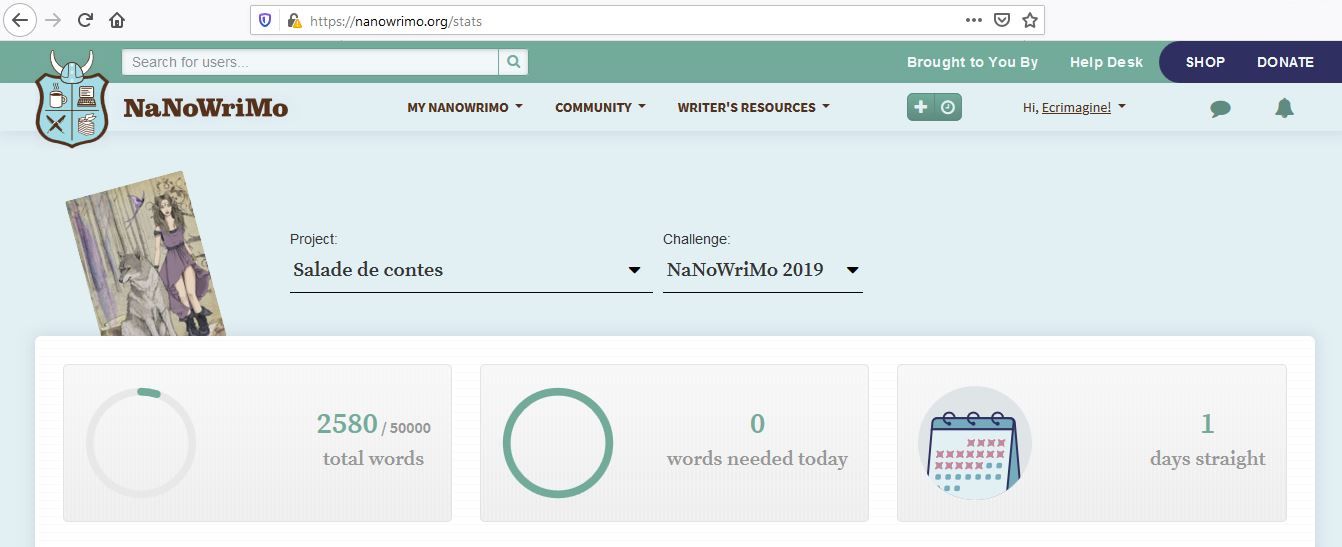The width and height of the screenshot is (1342, 547).
Task: Click the Donate button
Action: click(1284, 62)
